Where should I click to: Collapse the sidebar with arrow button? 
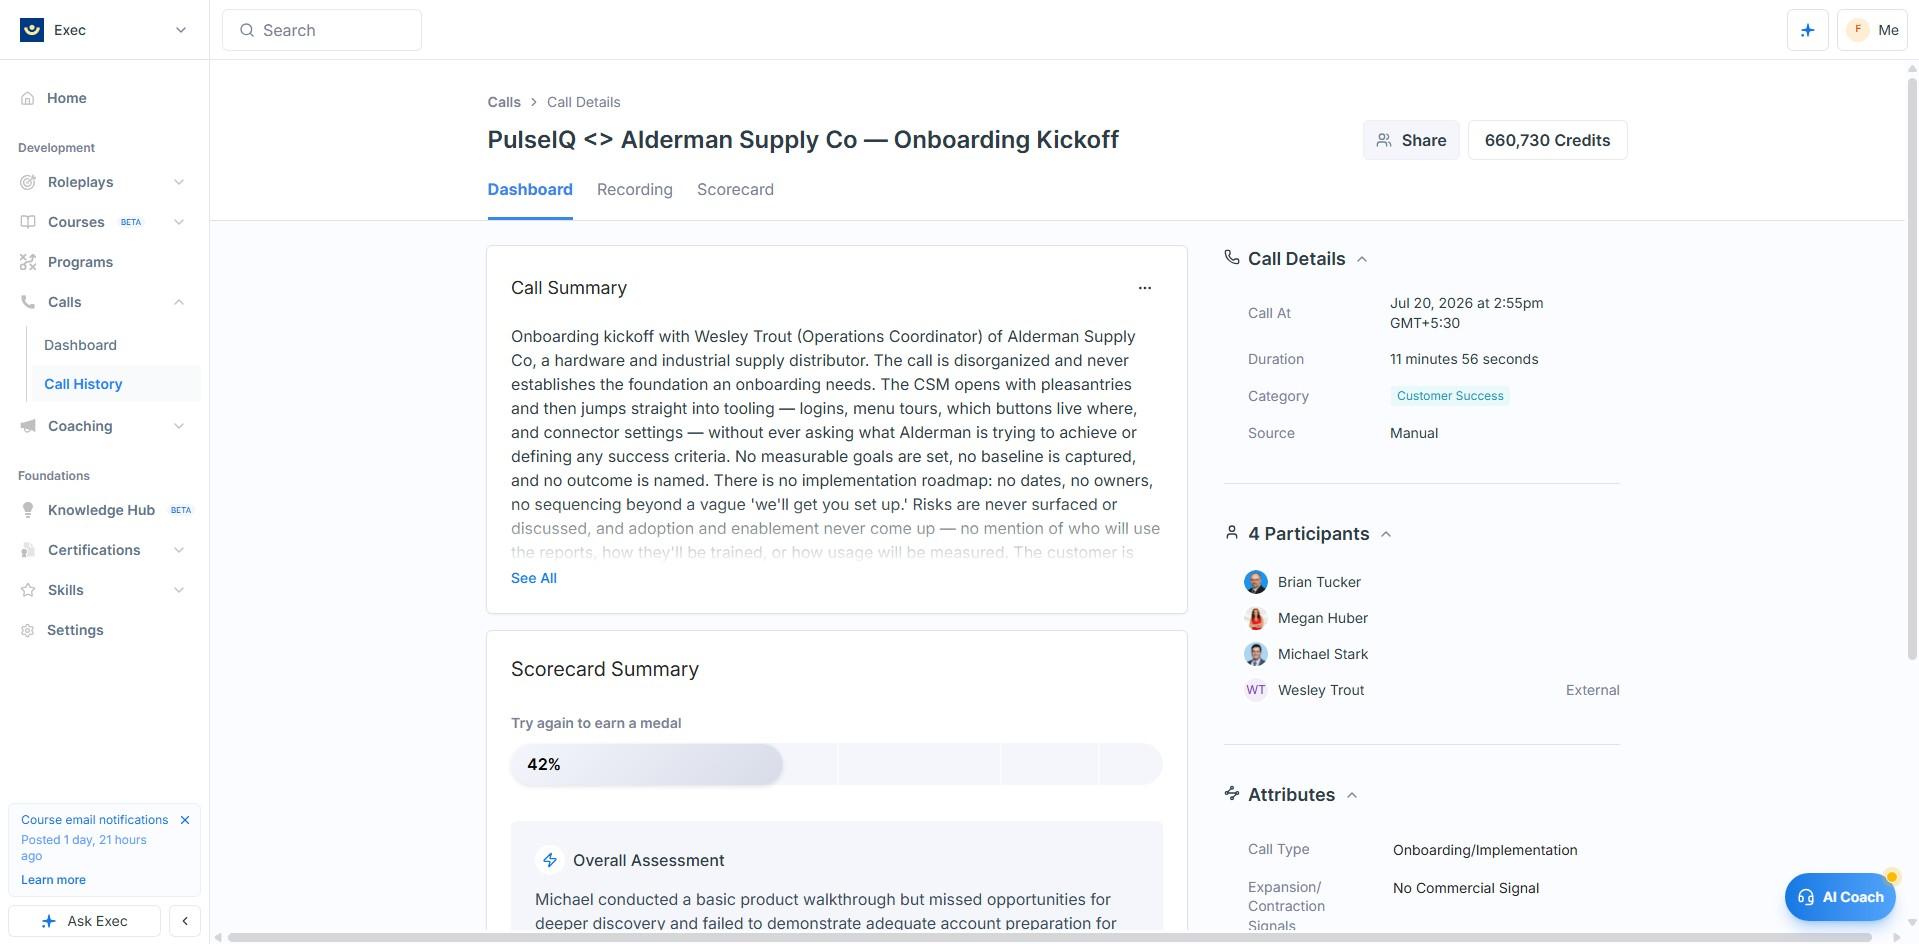tap(185, 921)
